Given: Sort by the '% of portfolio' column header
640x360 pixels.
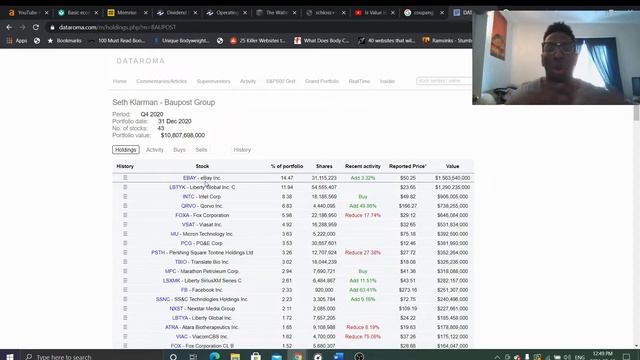Looking at the screenshot, I should pos(287,166).
